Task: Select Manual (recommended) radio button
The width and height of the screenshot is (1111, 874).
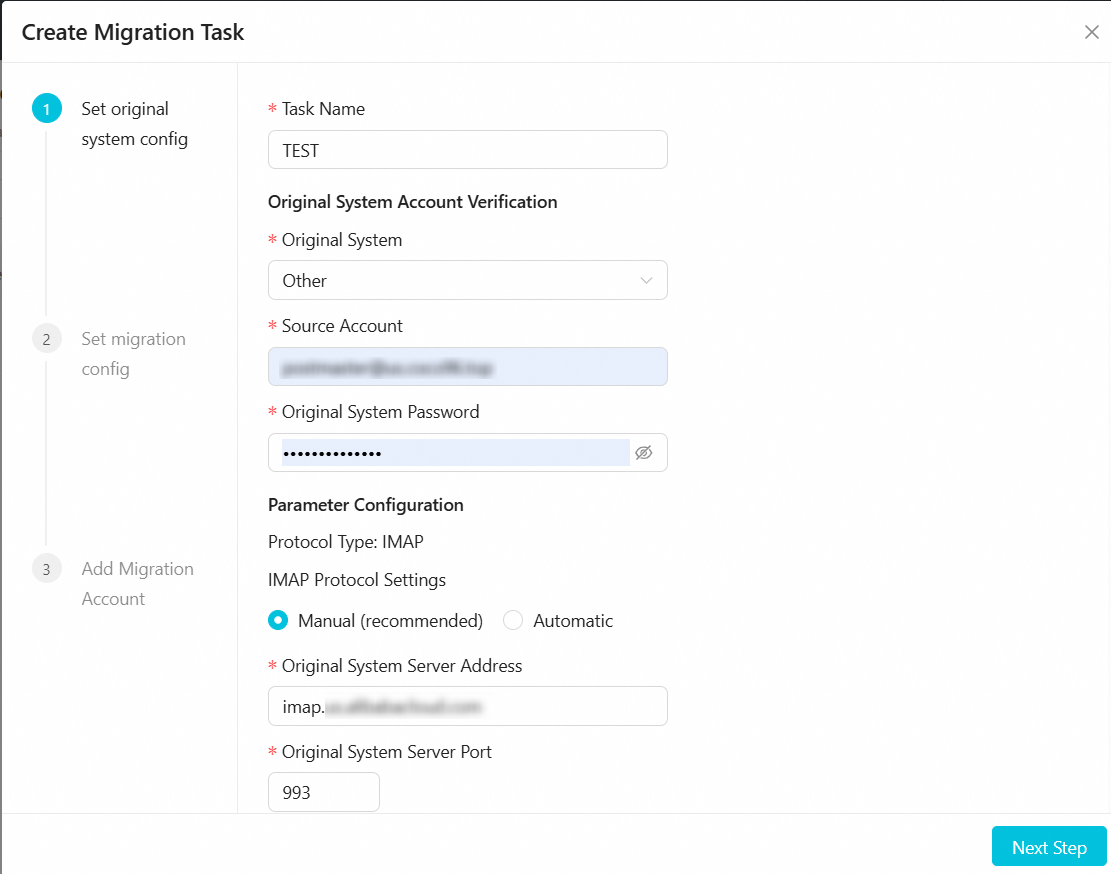Action: 278,621
